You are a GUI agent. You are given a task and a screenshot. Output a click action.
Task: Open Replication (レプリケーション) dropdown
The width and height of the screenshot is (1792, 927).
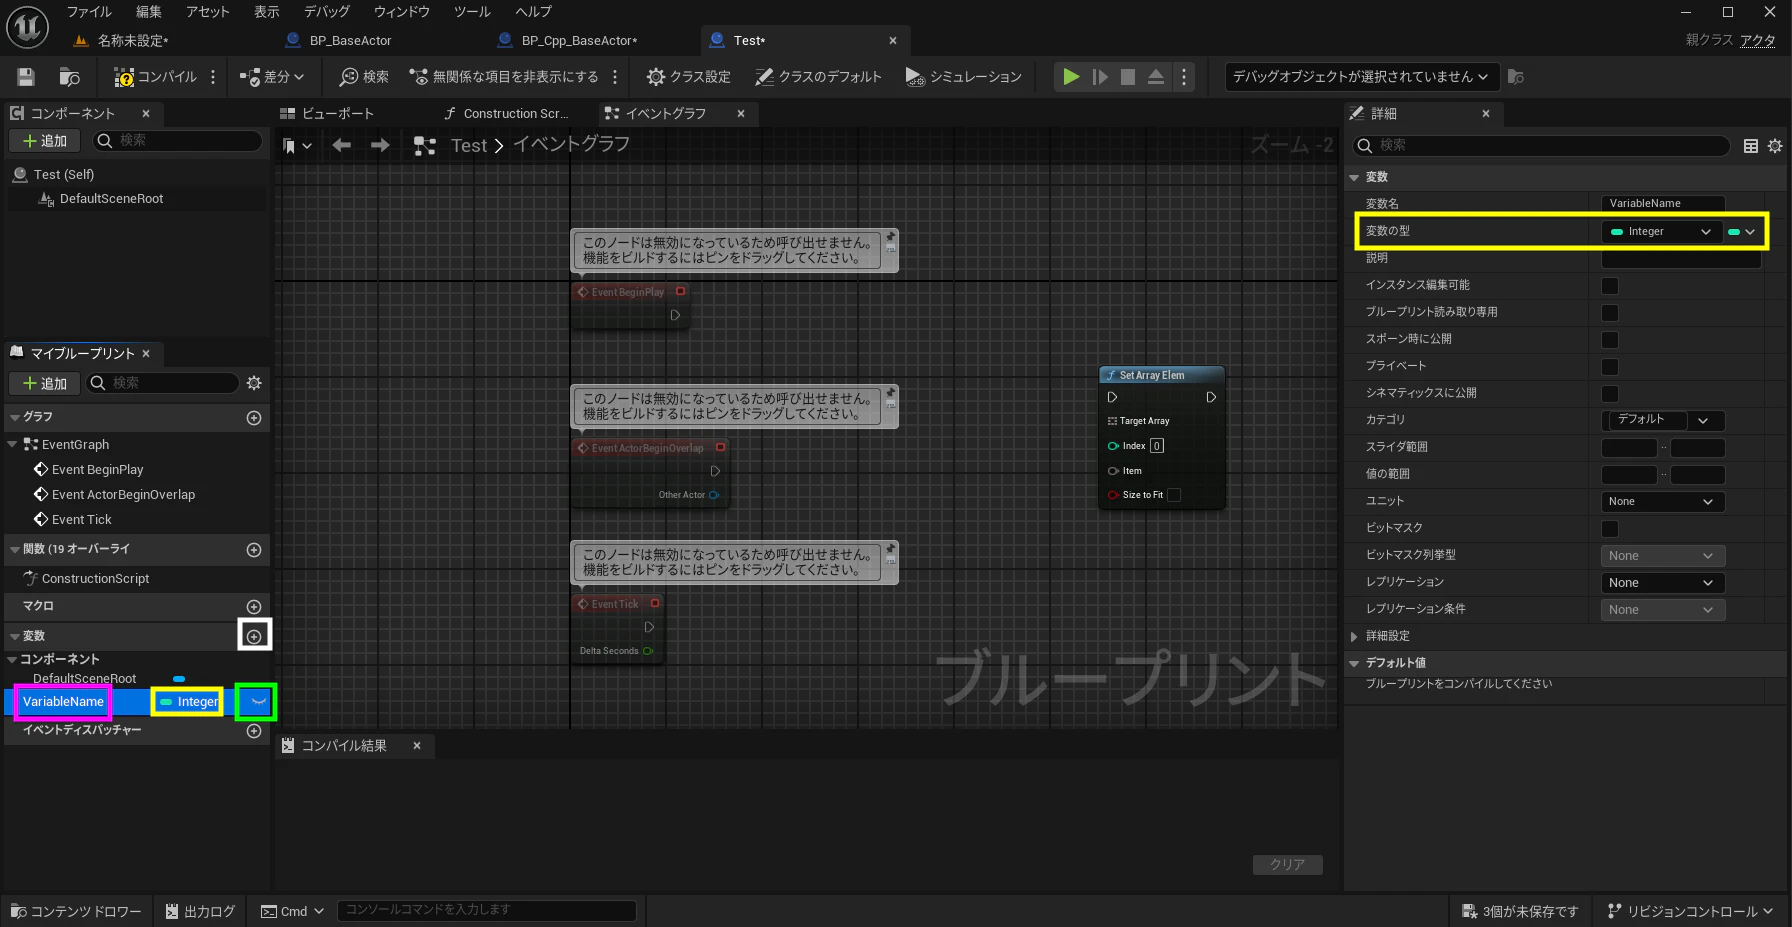coord(1663,583)
